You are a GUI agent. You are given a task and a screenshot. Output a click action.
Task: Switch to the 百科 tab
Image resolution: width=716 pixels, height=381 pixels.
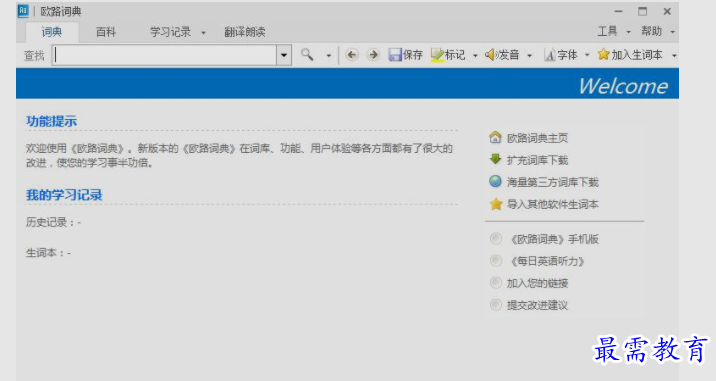click(x=106, y=32)
